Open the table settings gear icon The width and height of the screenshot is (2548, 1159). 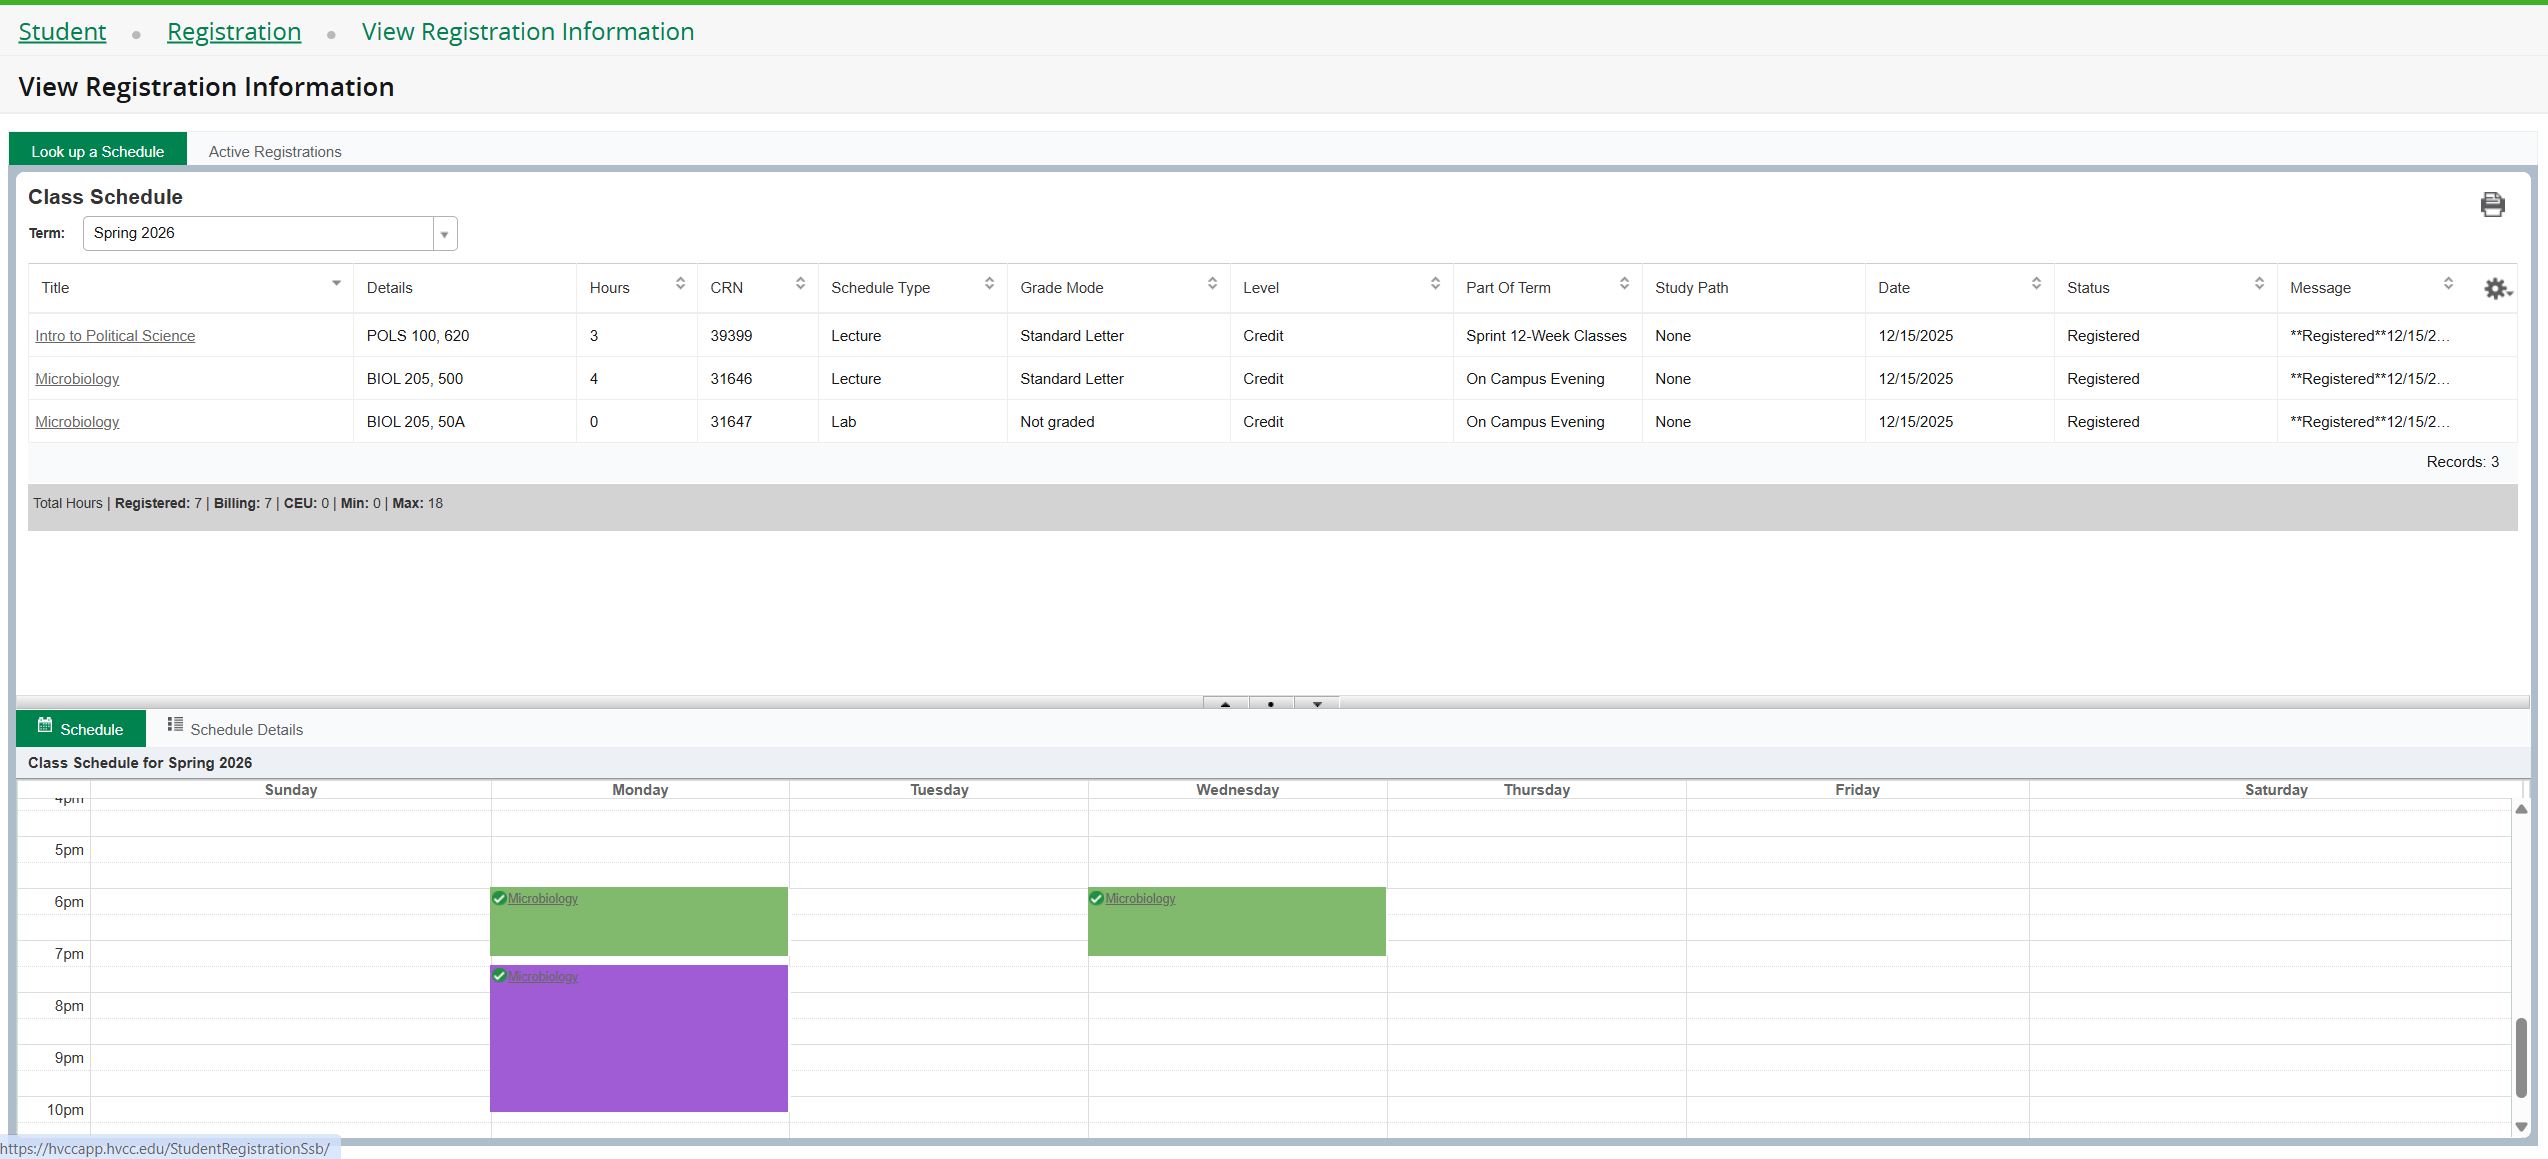(2496, 289)
